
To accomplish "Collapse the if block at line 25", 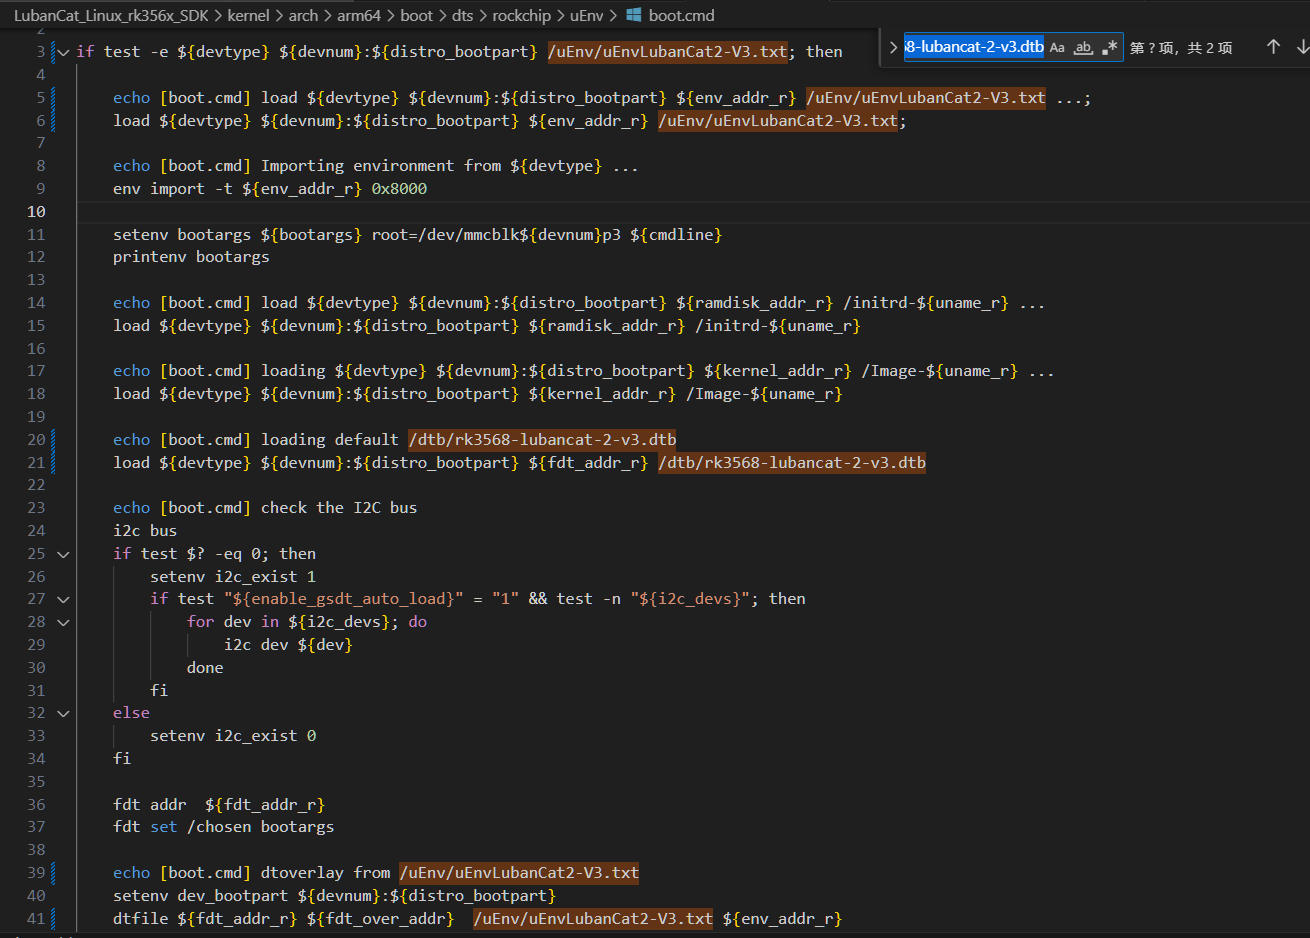I will [x=64, y=554].
